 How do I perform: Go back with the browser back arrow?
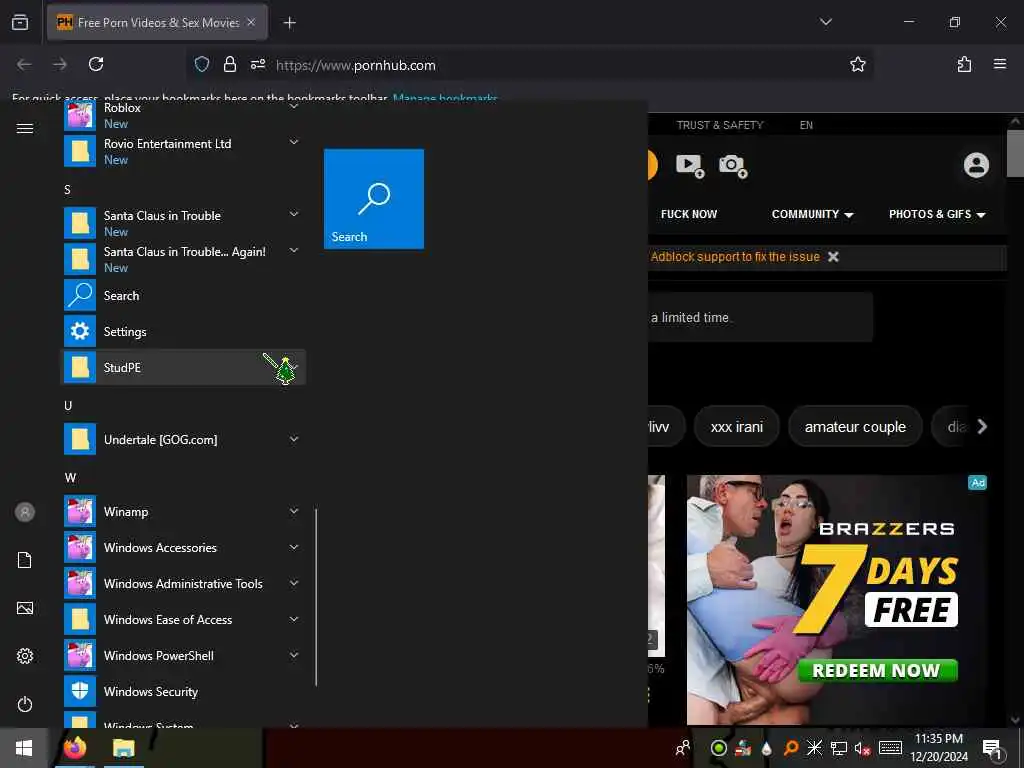24,64
